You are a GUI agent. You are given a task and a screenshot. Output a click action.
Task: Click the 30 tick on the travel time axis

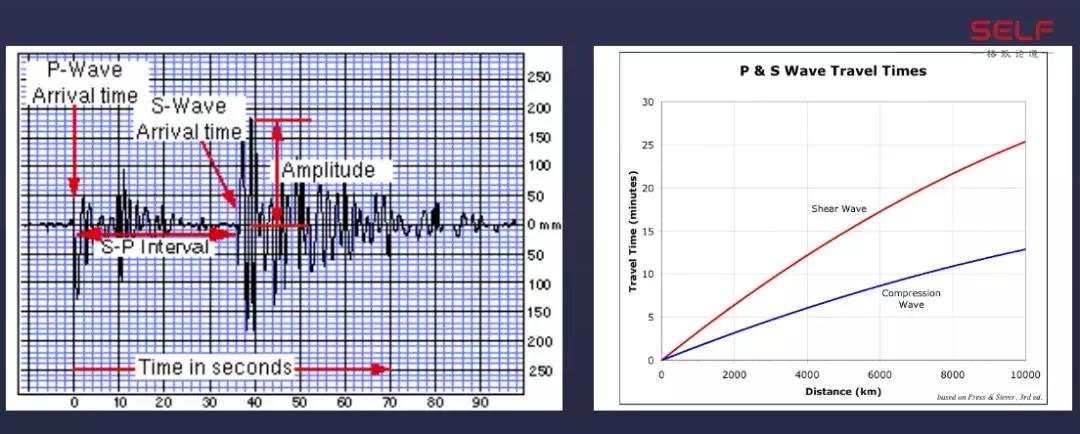pos(647,102)
